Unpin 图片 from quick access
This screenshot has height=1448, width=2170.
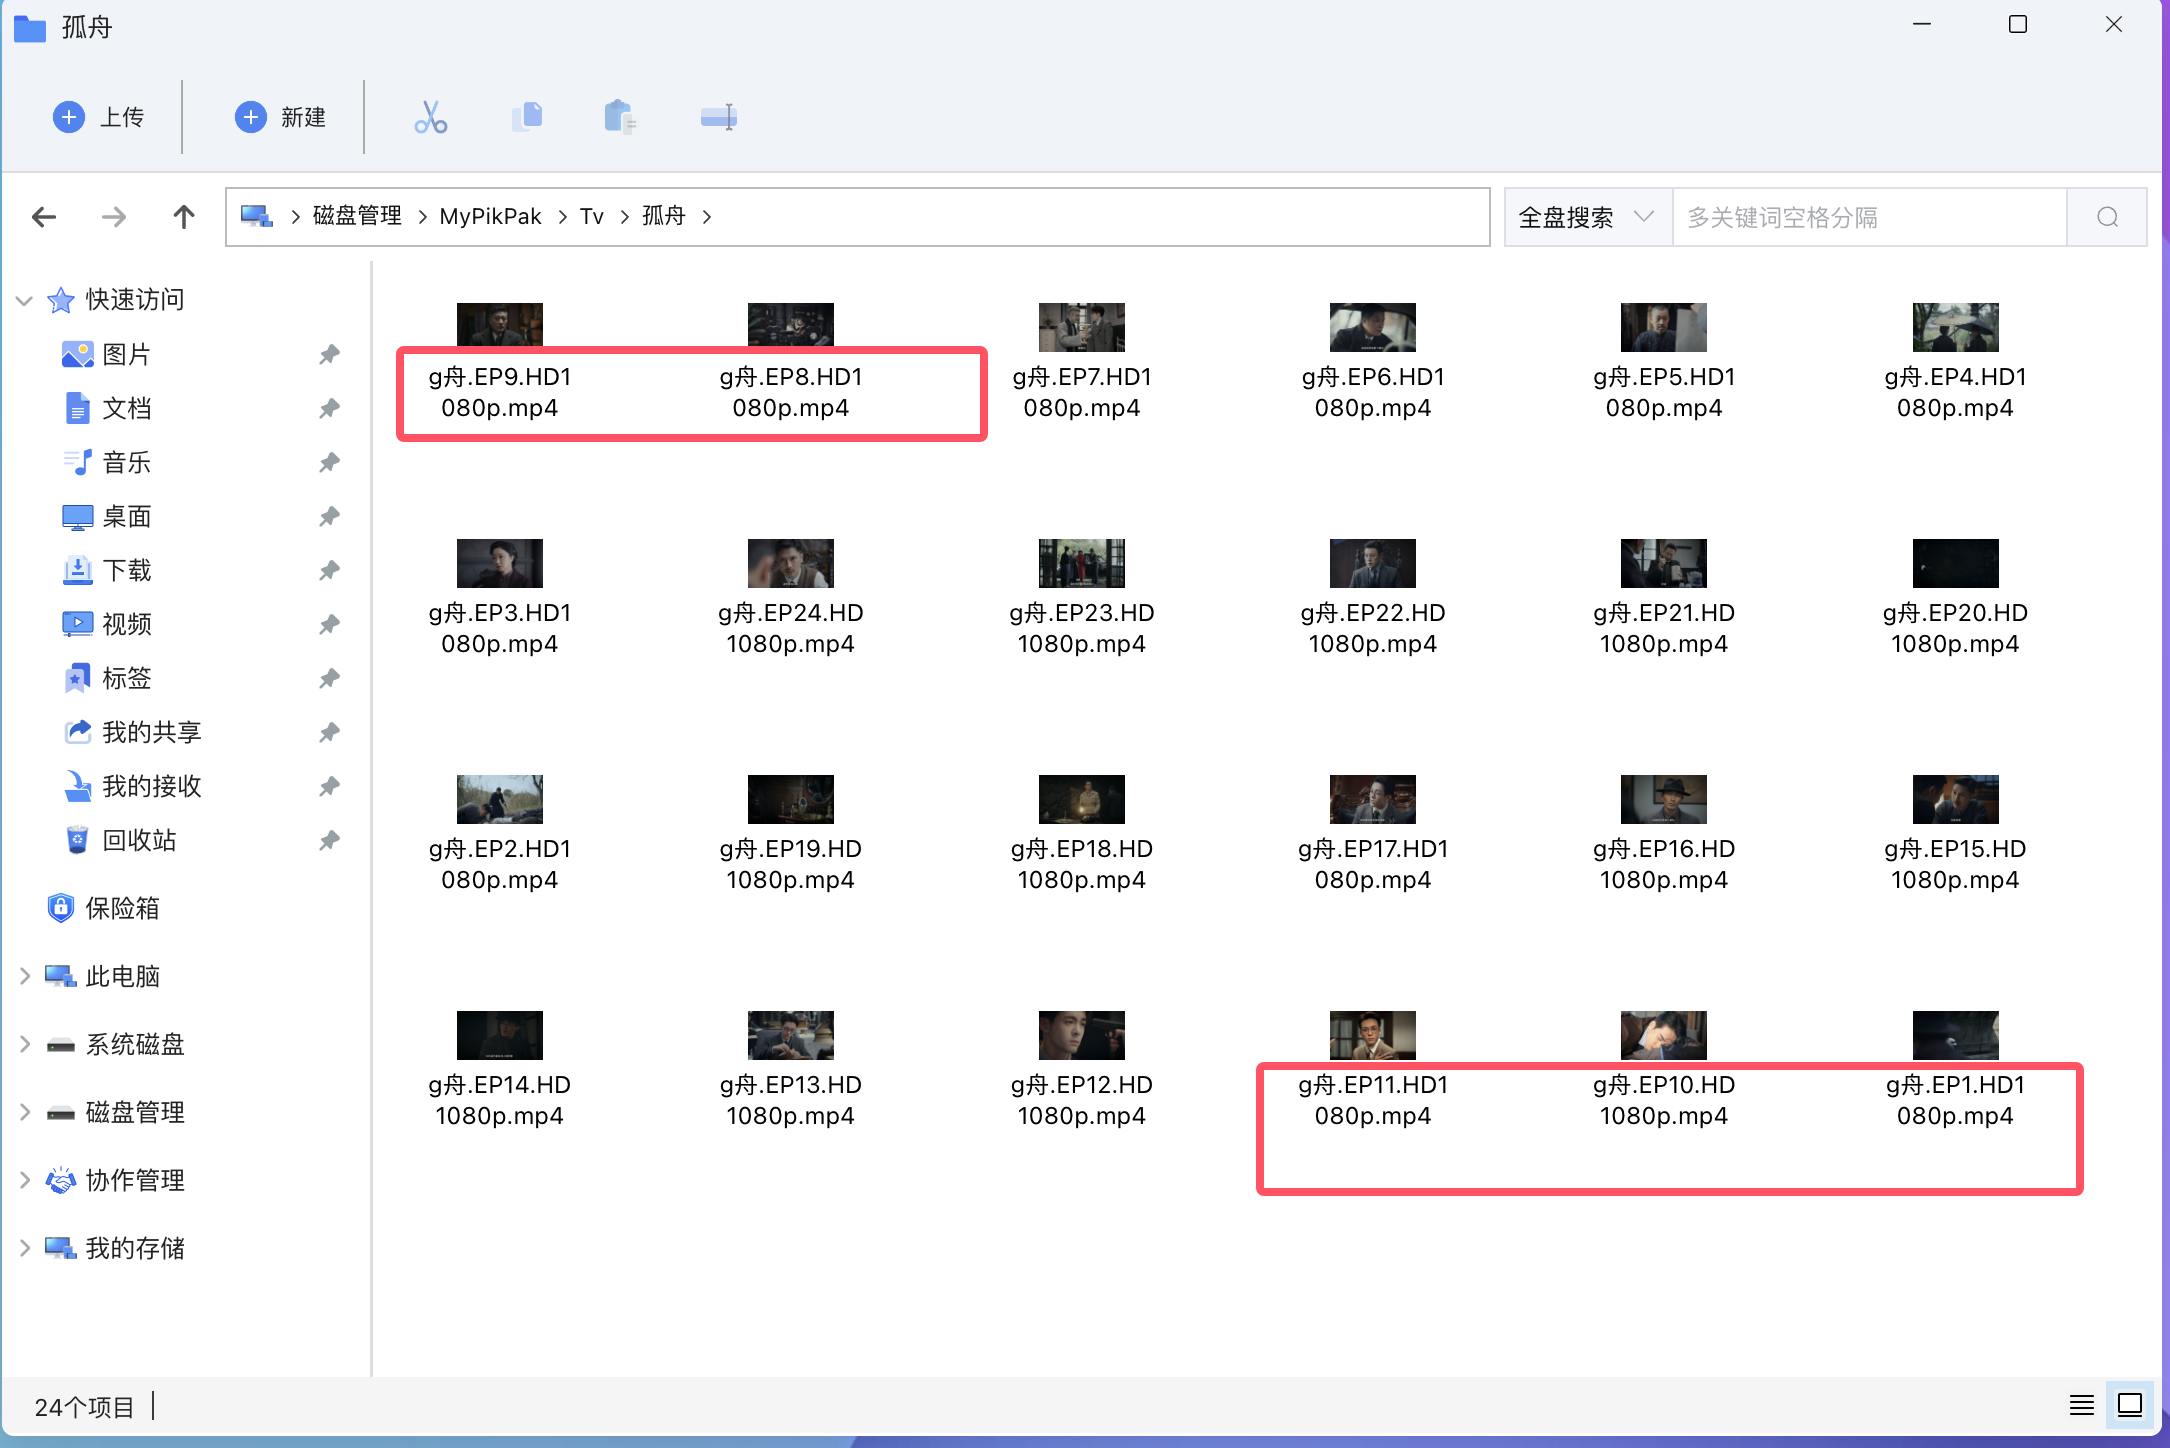point(329,354)
